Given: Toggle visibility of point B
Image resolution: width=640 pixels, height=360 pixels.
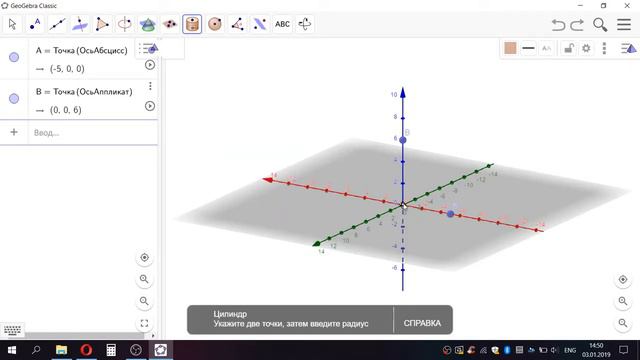Looking at the screenshot, I should pyautogui.click(x=14, y=98).
